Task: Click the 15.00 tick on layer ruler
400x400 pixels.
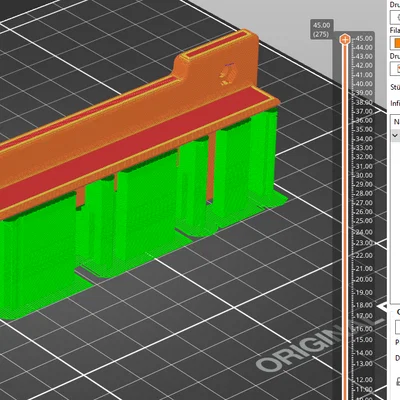Action: pyautogui.click(x=363, y=340)
